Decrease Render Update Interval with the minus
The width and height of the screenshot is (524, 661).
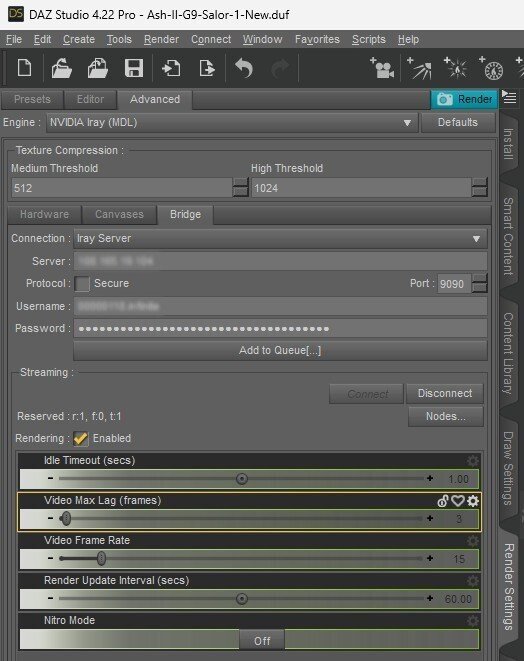[x=51, y=598]
